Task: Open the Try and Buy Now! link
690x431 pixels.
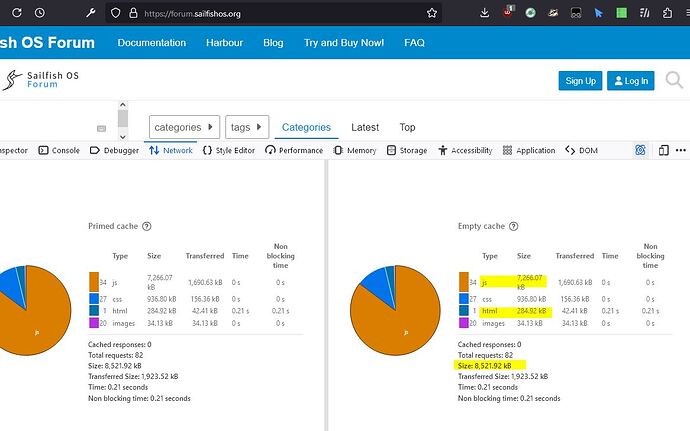Action: 344,43
